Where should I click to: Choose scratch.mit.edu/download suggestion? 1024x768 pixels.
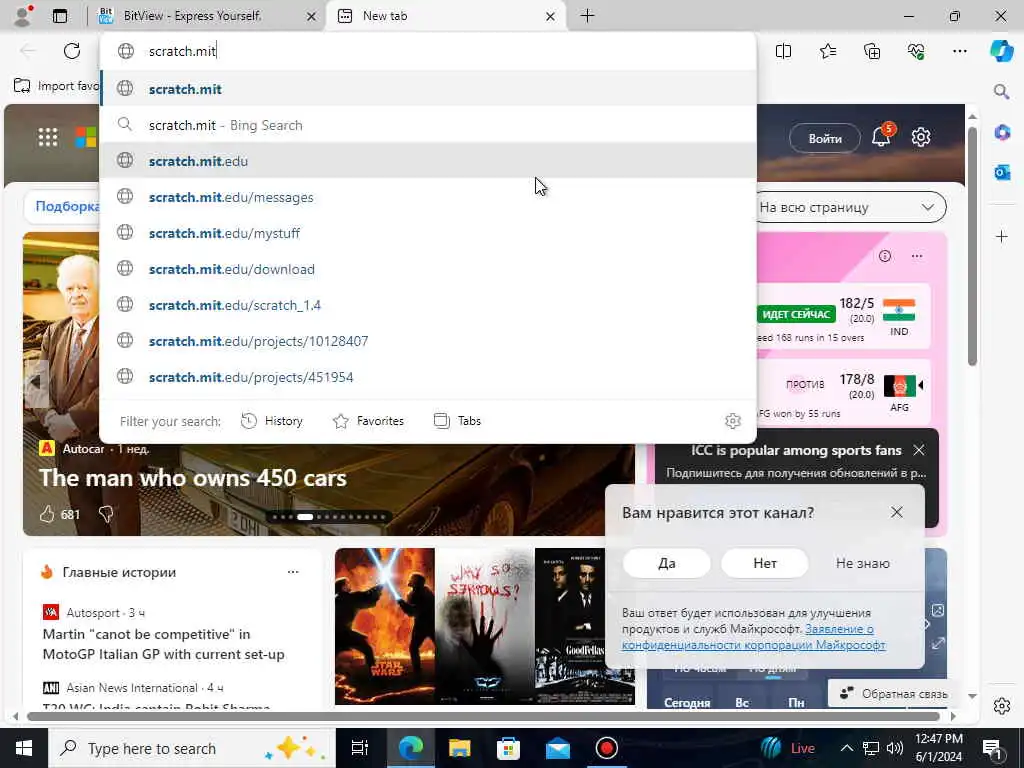tap(428, 269)
